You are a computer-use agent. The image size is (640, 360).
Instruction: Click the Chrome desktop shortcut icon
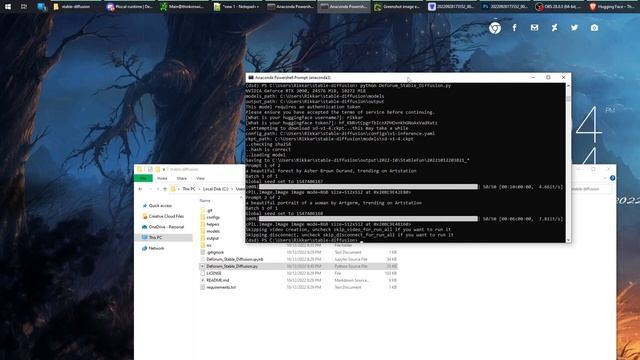click(495, 28)
